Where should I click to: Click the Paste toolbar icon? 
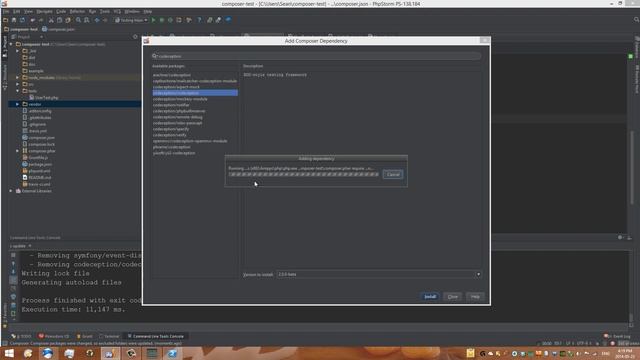coord(68,20)
